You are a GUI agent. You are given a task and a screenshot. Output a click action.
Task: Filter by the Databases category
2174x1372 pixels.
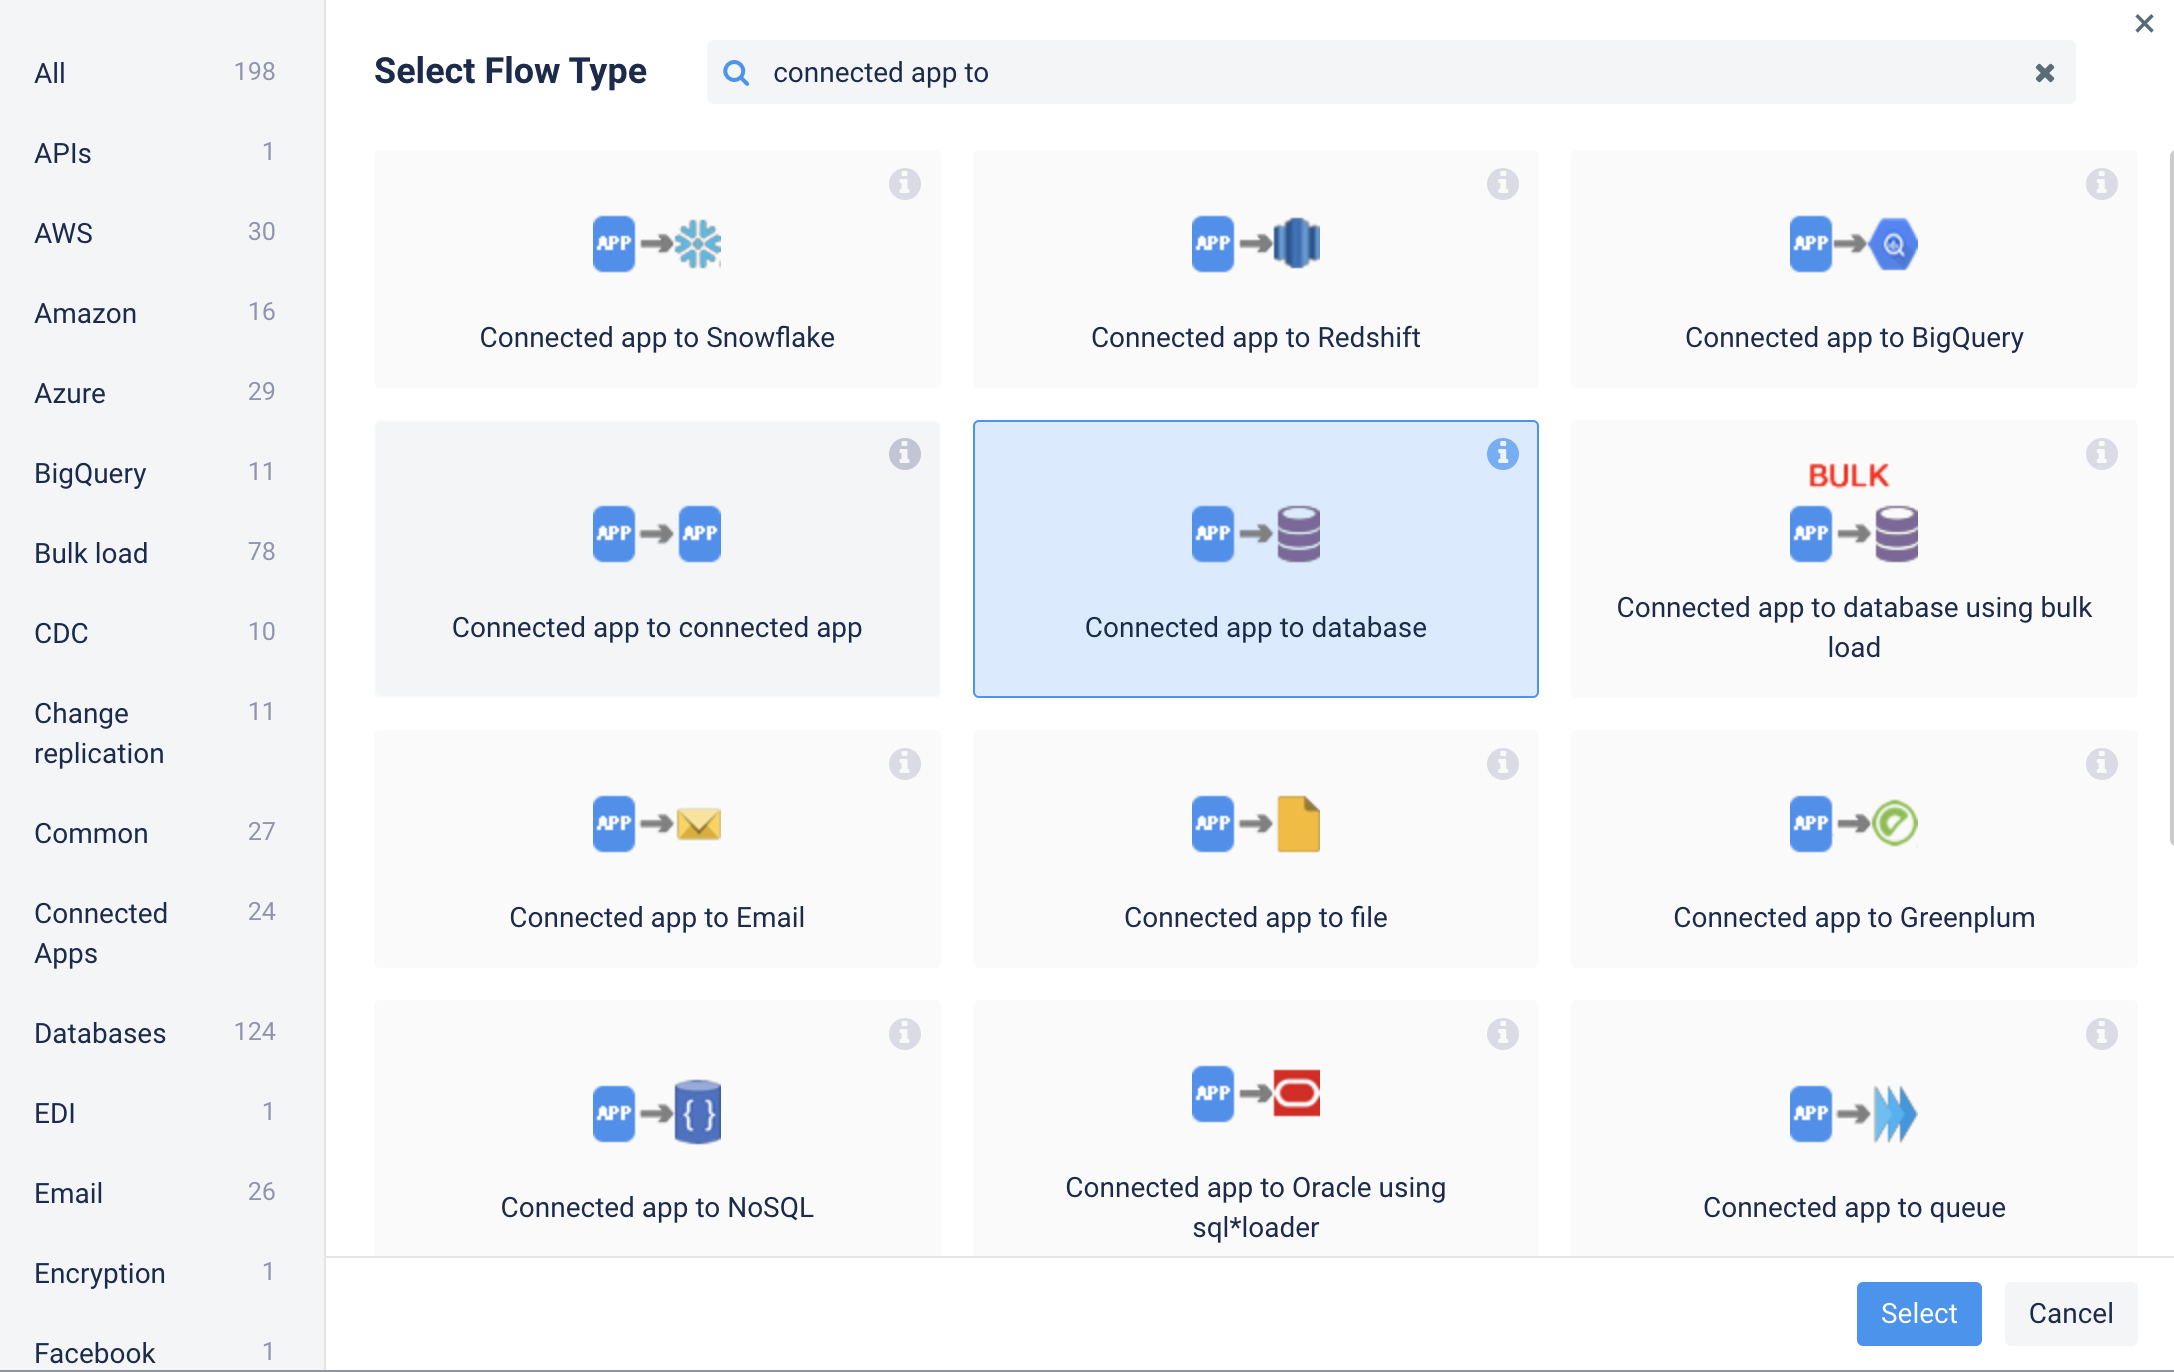[x=100, y=1033]
